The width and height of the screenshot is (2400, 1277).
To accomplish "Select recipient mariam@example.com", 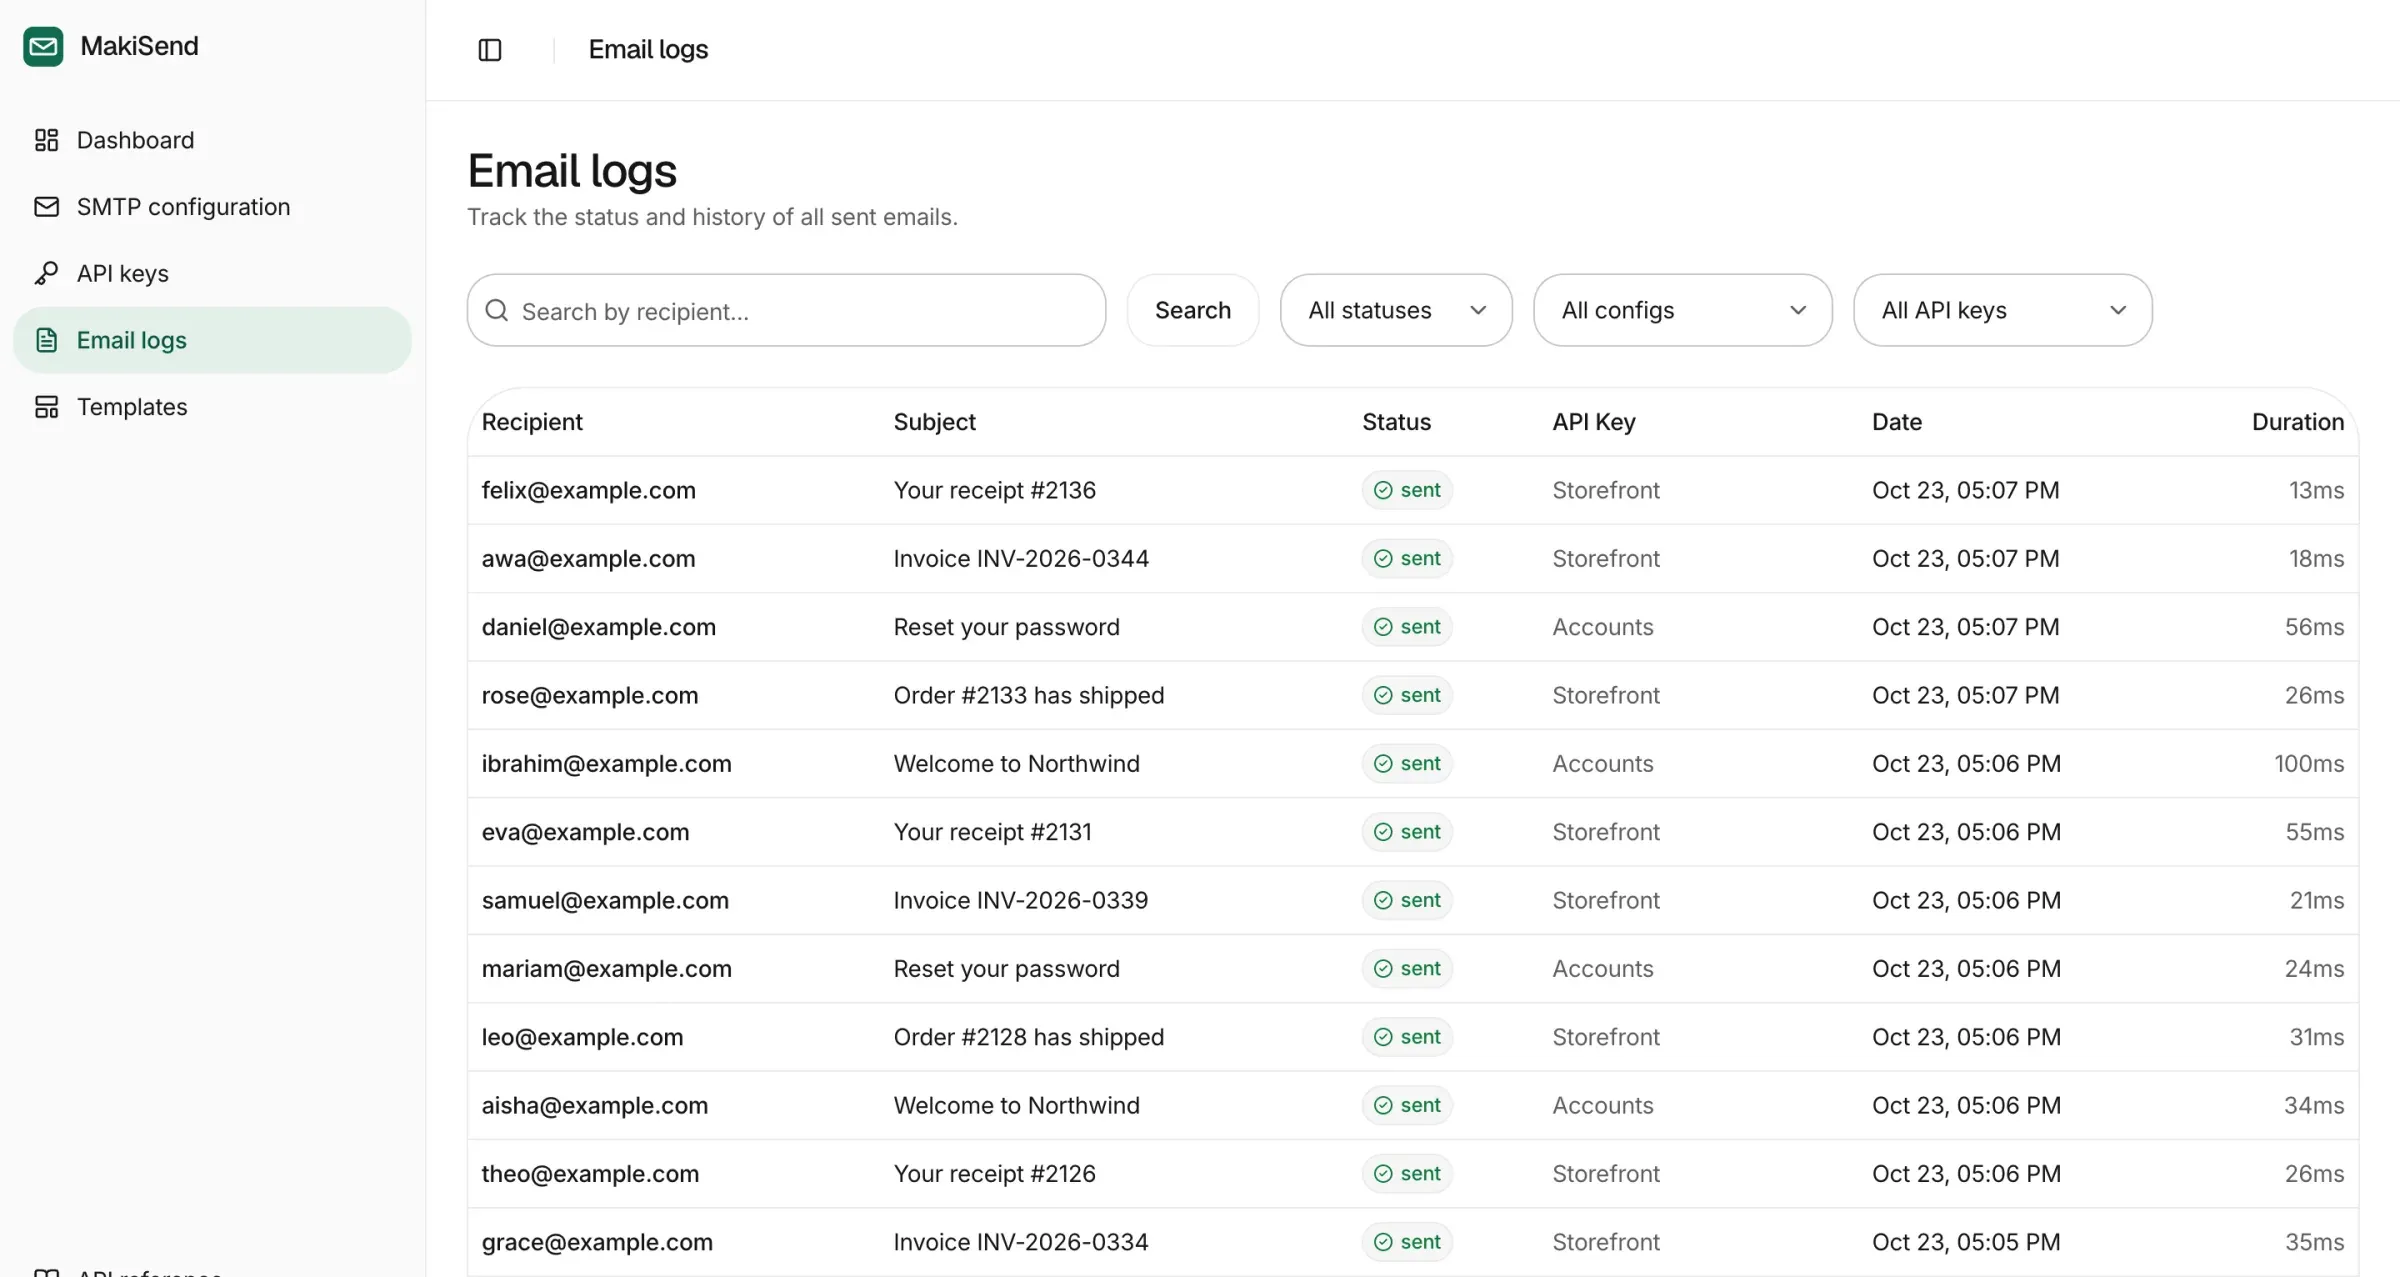I will tap(606, 969).
